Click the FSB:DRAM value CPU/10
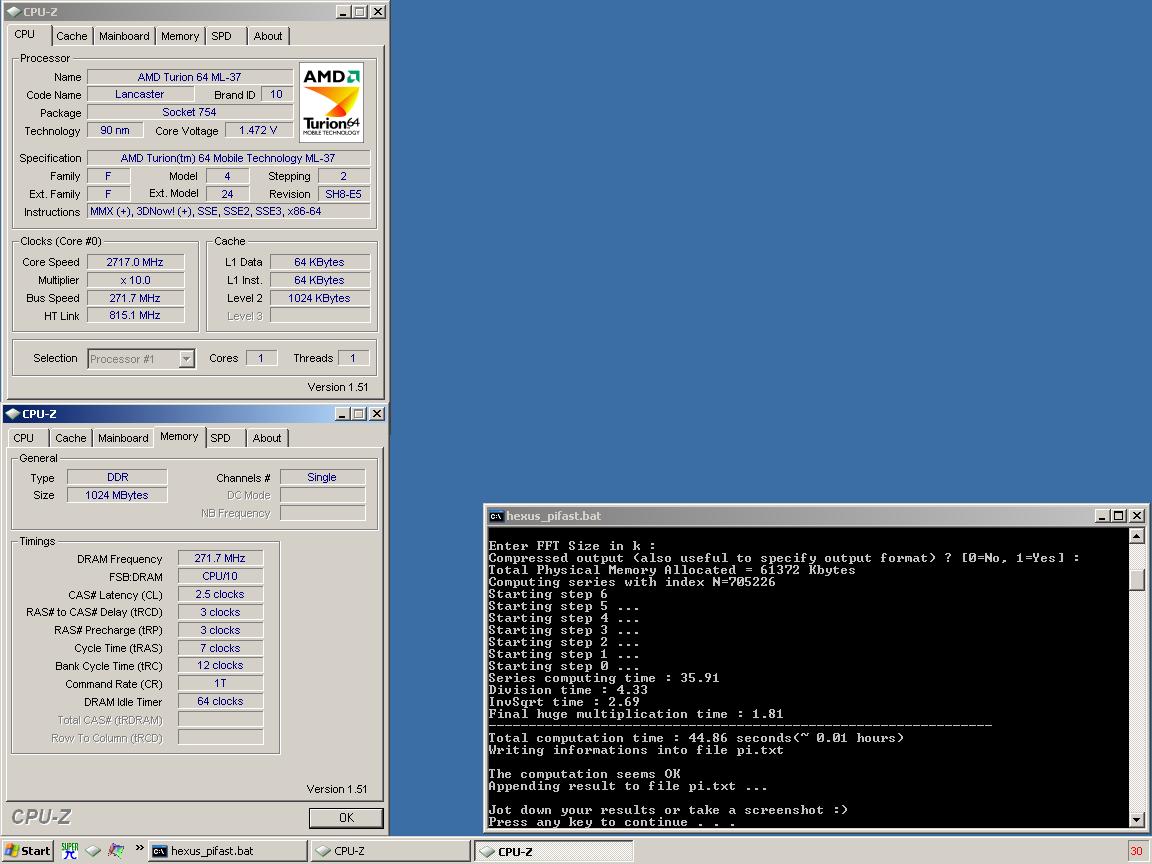The width and height of the screenshot is (1152, 864). coord(220,576)
